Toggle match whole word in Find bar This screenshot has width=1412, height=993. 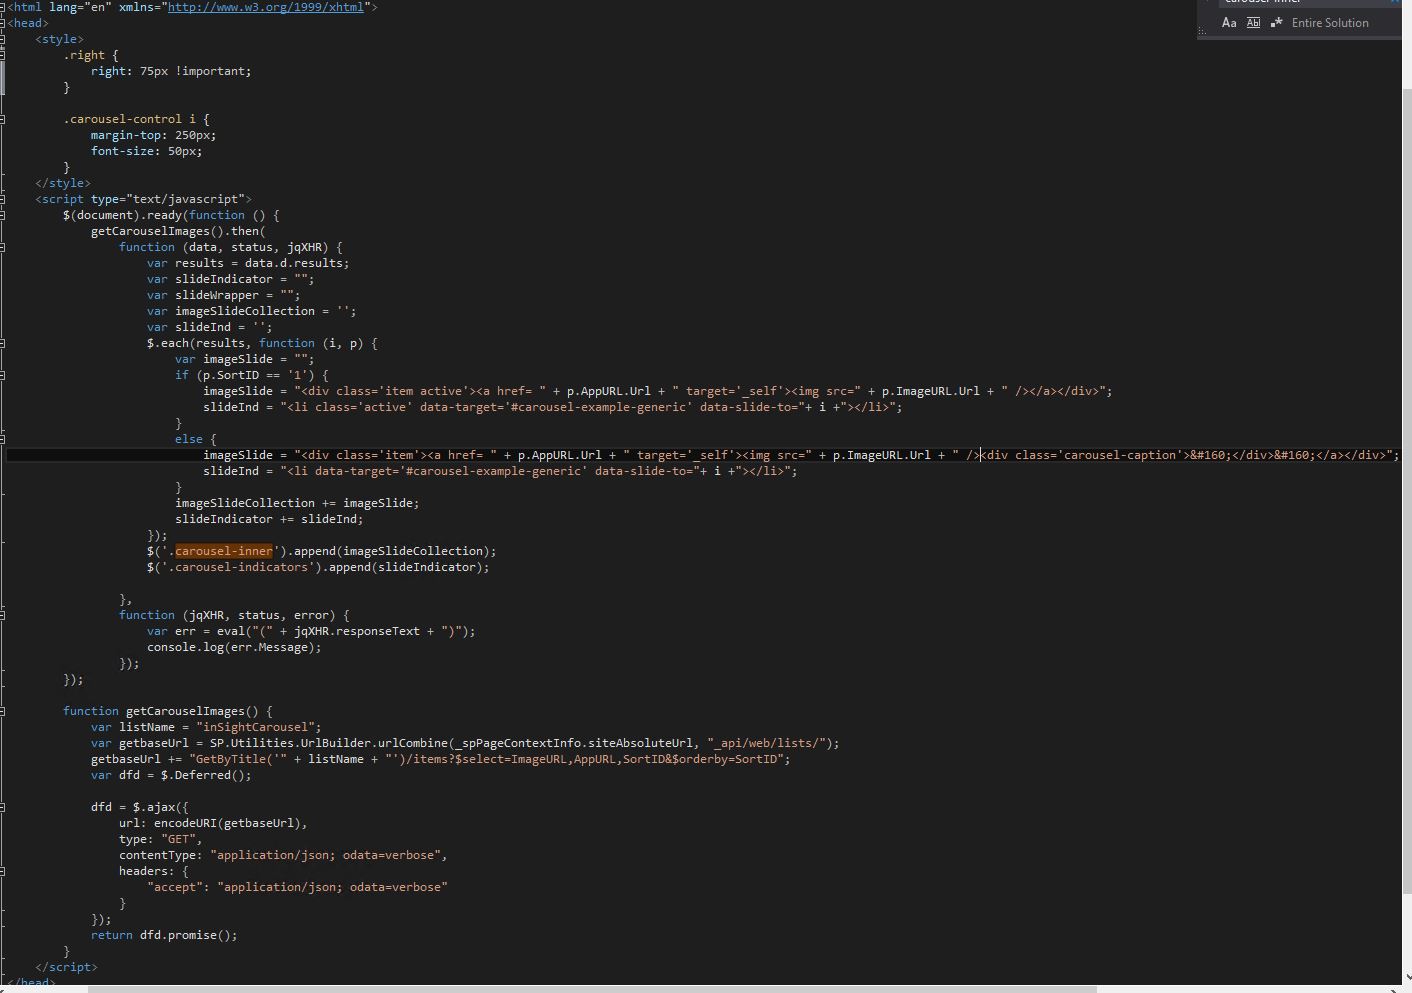coord(1253,22)
